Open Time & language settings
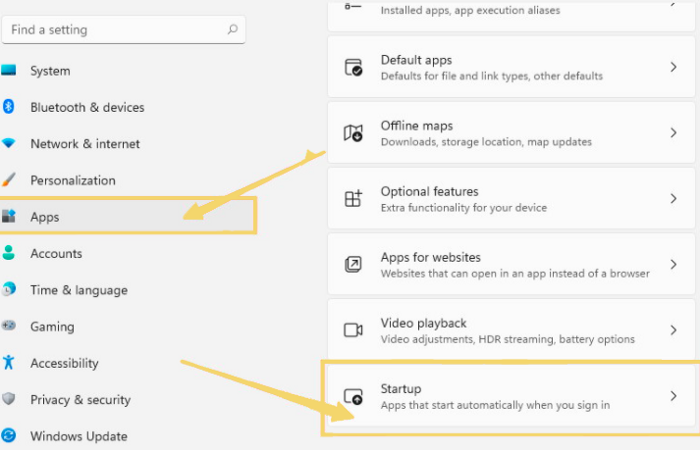This screenshot has height=450, width=700. [x=78, y=290]
